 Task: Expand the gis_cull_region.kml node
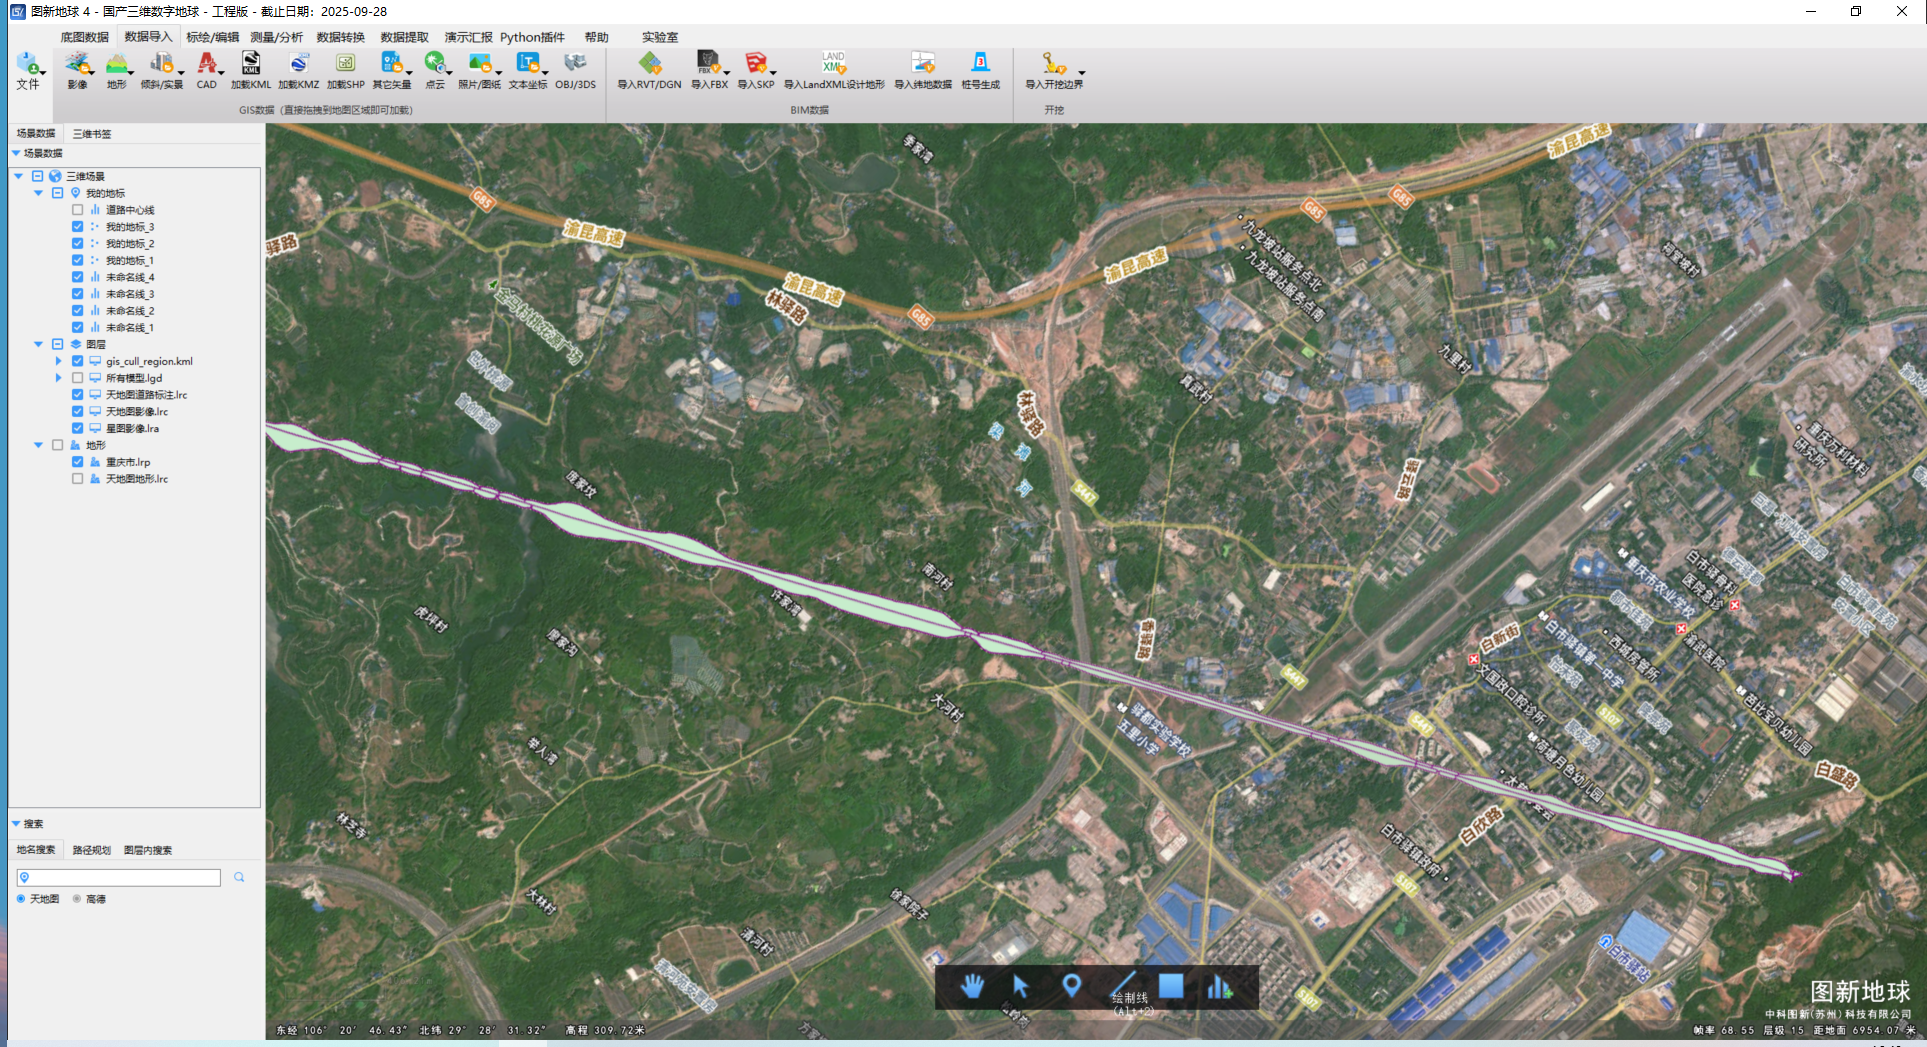pyautogui.click(x=58, y=361)
